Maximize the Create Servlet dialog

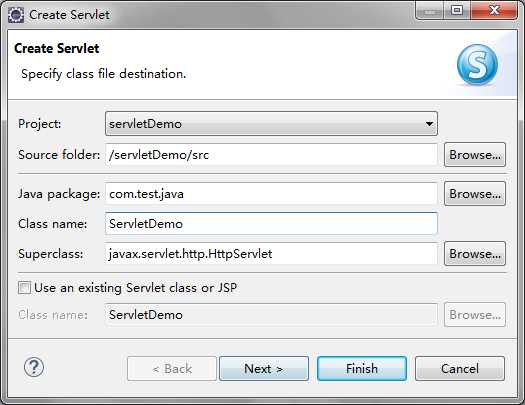[457, 11]
